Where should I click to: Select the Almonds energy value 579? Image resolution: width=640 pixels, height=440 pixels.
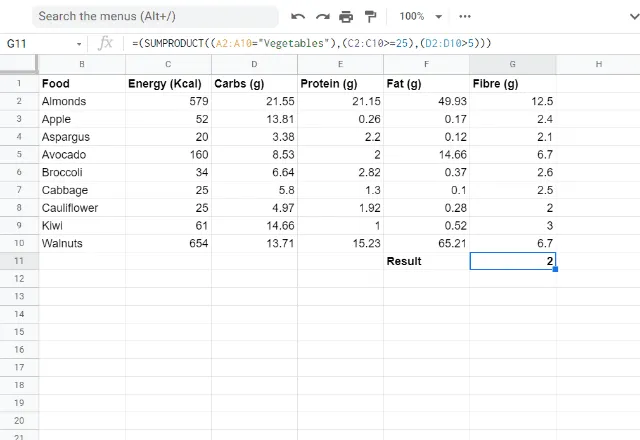pyautogui.click(x=168, y=101)
